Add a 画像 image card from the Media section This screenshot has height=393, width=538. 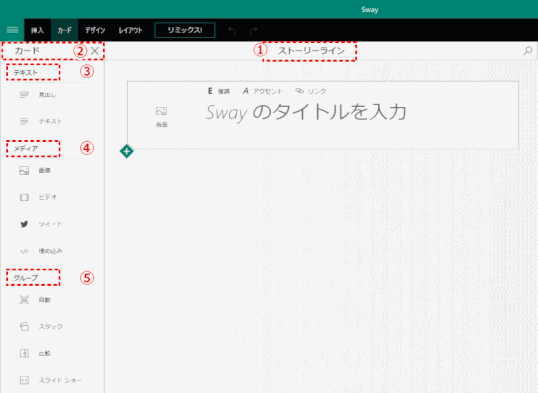pyautogui.click(x=35, y=171)
